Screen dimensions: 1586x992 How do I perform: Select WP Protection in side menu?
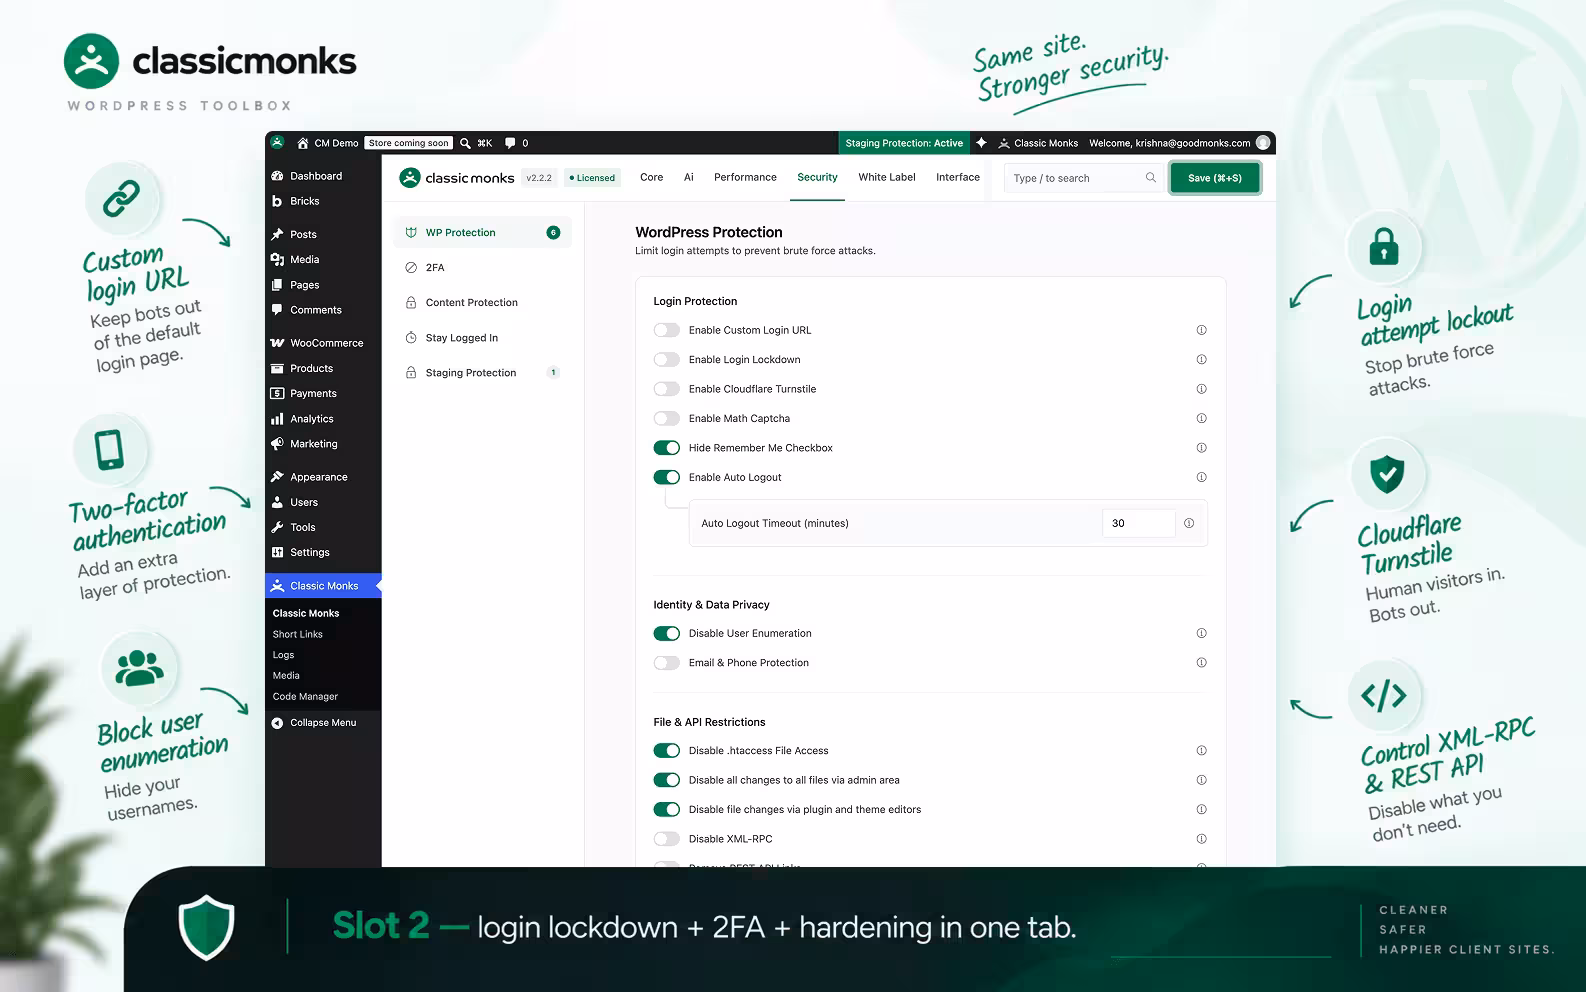pos(482,233)
